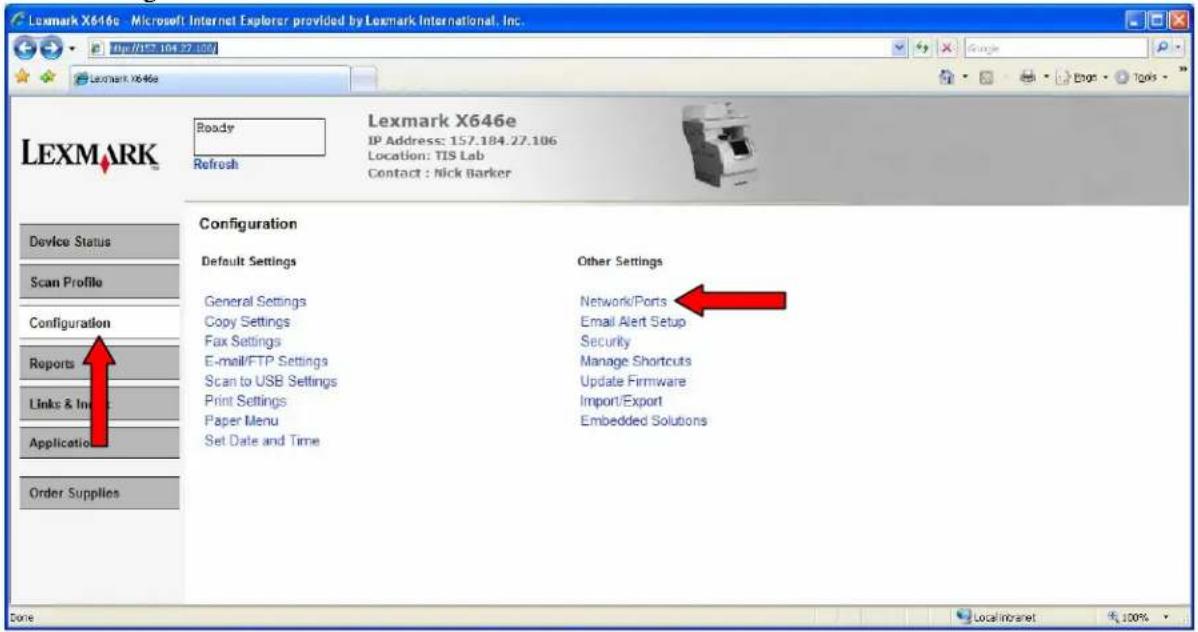This screenshot has width=1198, height=632.
Task: Open the Print options dropdown arrow
Action: click(1046, 77)
